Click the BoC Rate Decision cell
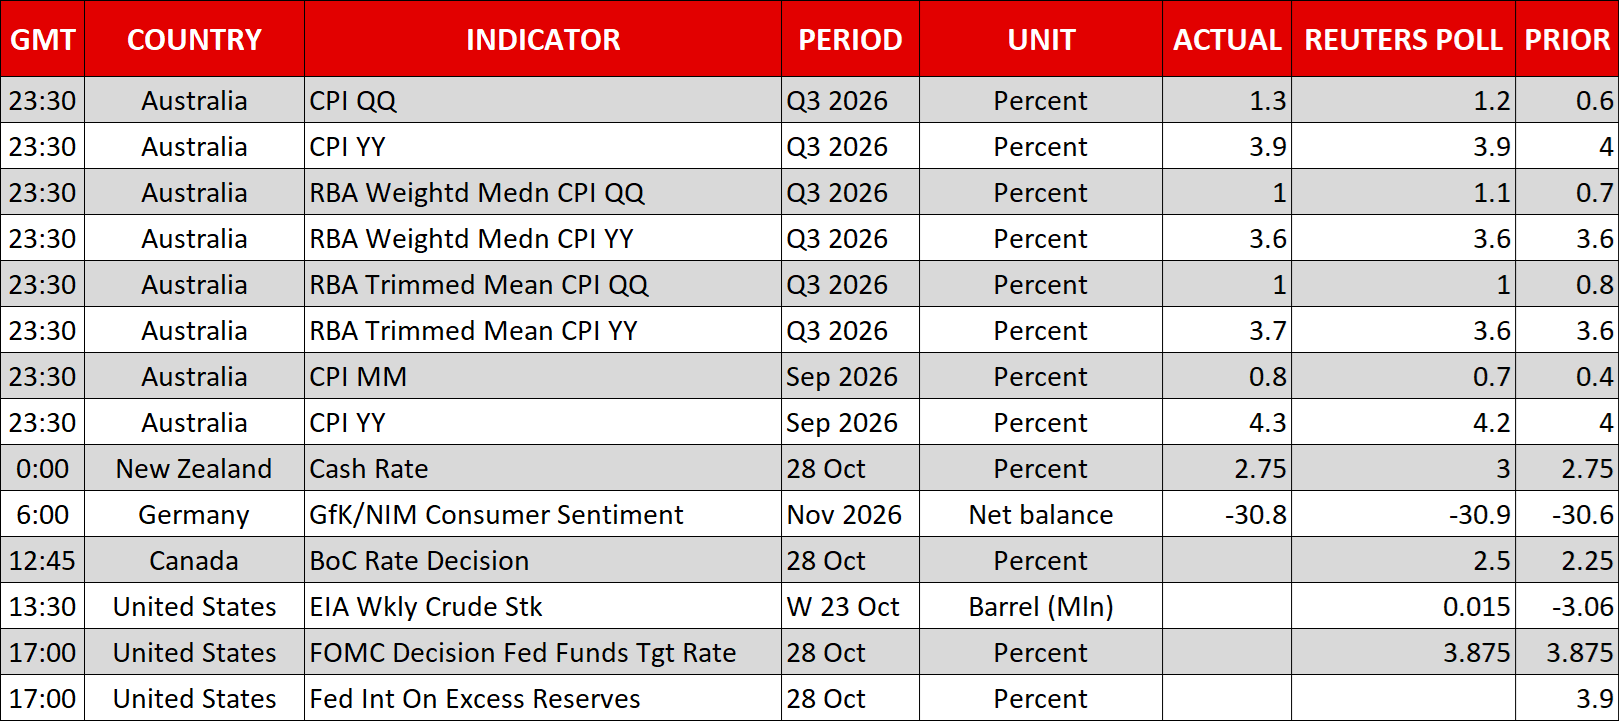This screenshot has width=1619, height=721. click(x=543, y=561)
